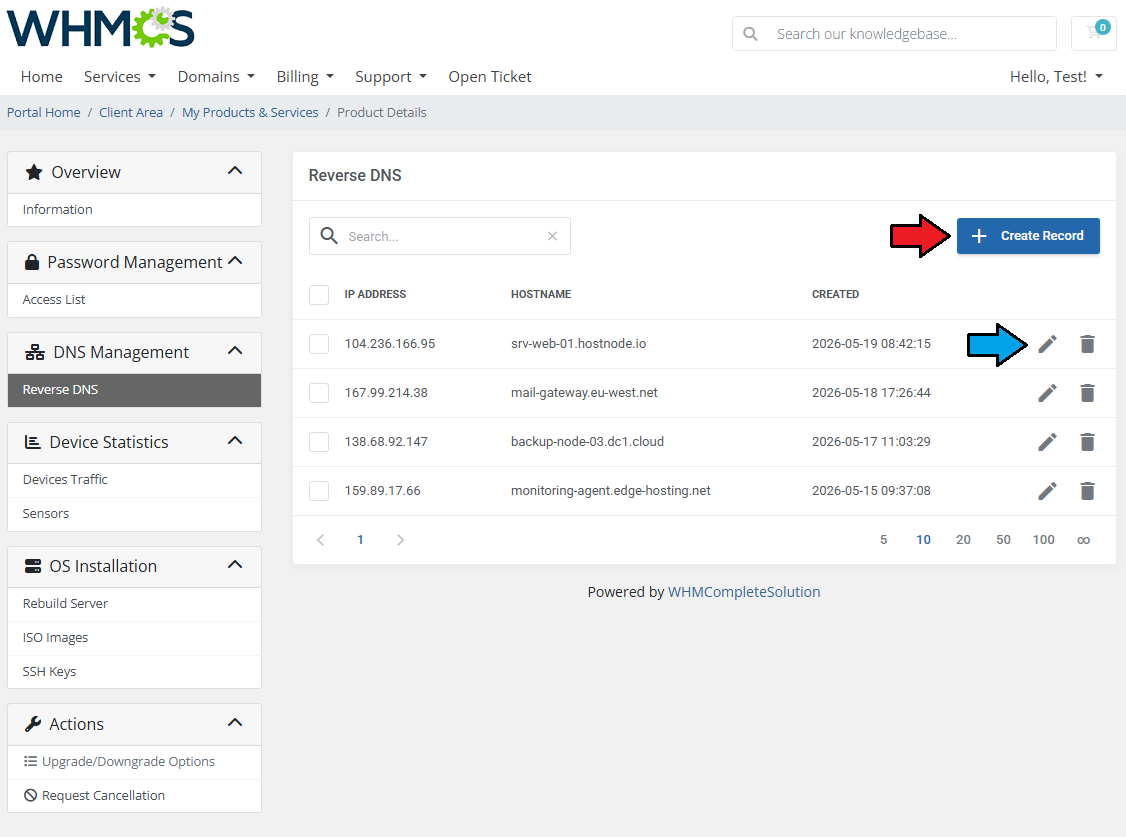Viewport: 1126px width, 837px height.
Task: Clear the Reverse DNS search field
Action: tap(552, 236)
